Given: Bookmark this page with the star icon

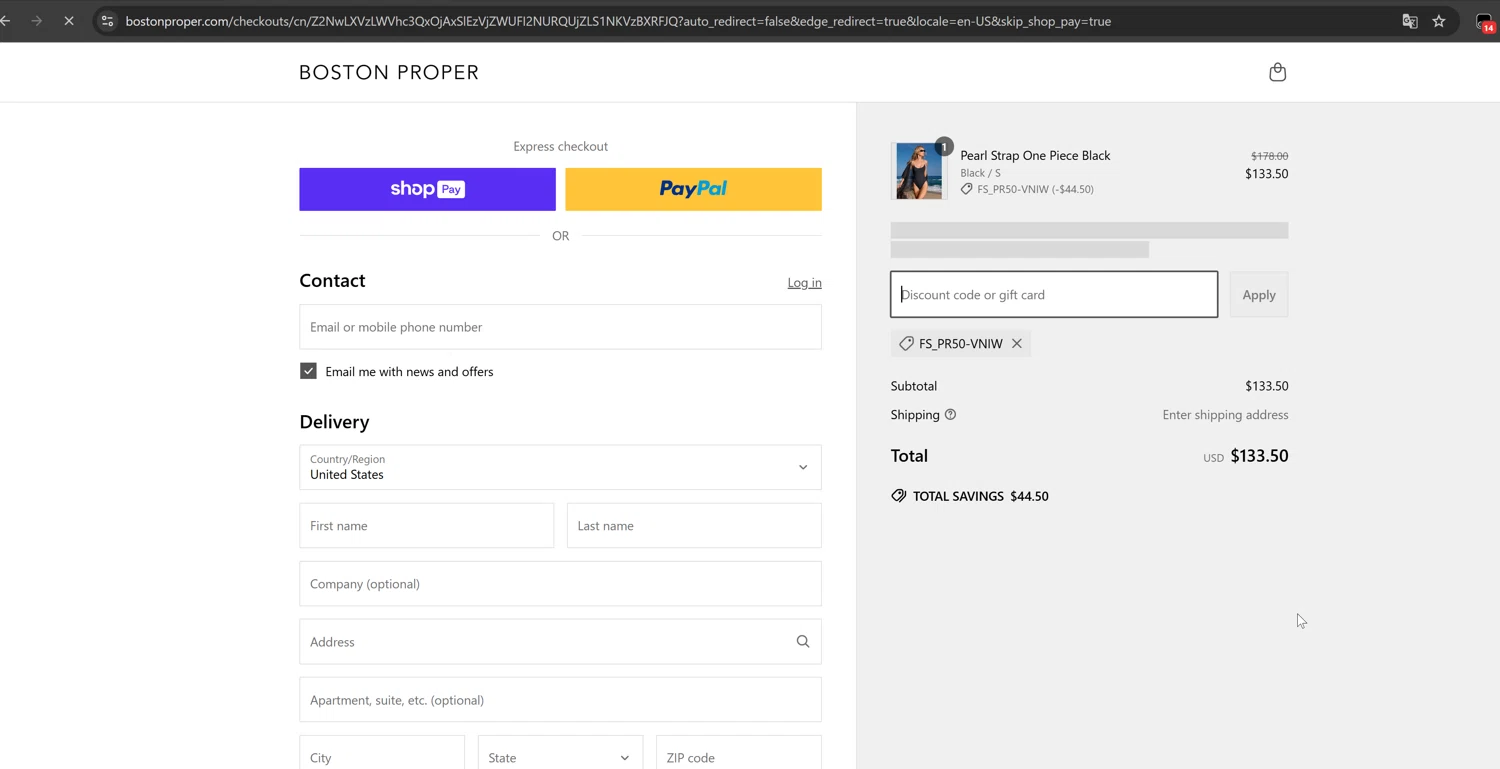Looking at the screenshot, I should coord(1439,21).
